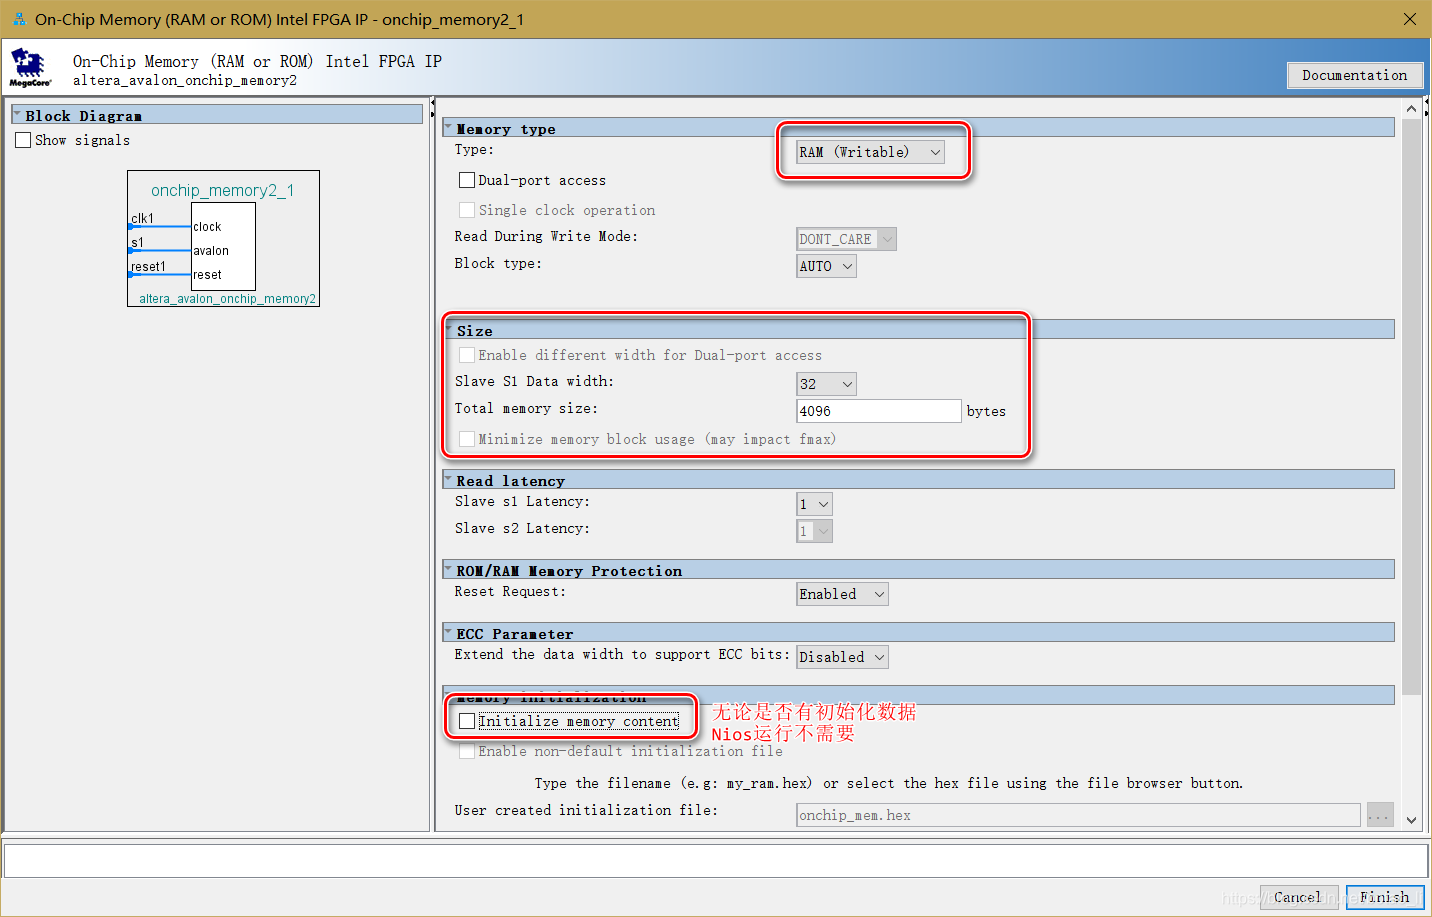Click the vertical scrollbar thumb
Viewport: 1432px width, 917px height.
1411,406
